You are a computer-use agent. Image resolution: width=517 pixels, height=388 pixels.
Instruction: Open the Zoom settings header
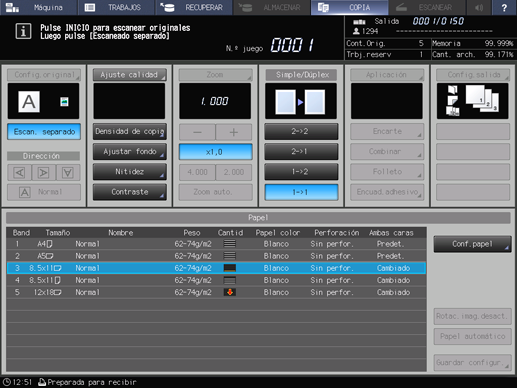point(215,75)
